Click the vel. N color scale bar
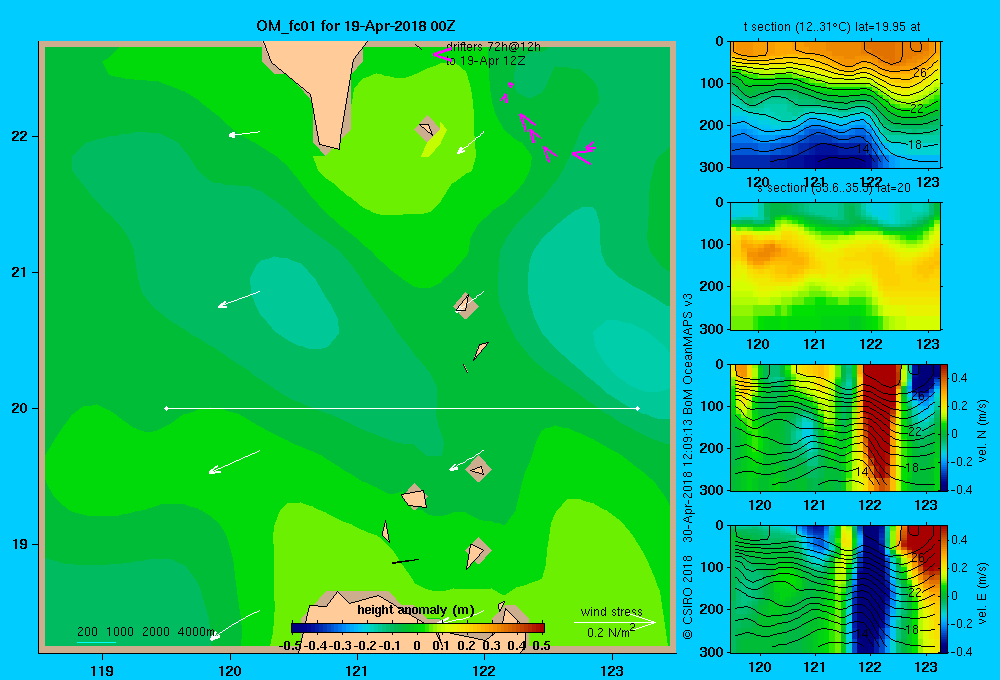Screen dimensions: 1000x680 click(x=945, y=427)
